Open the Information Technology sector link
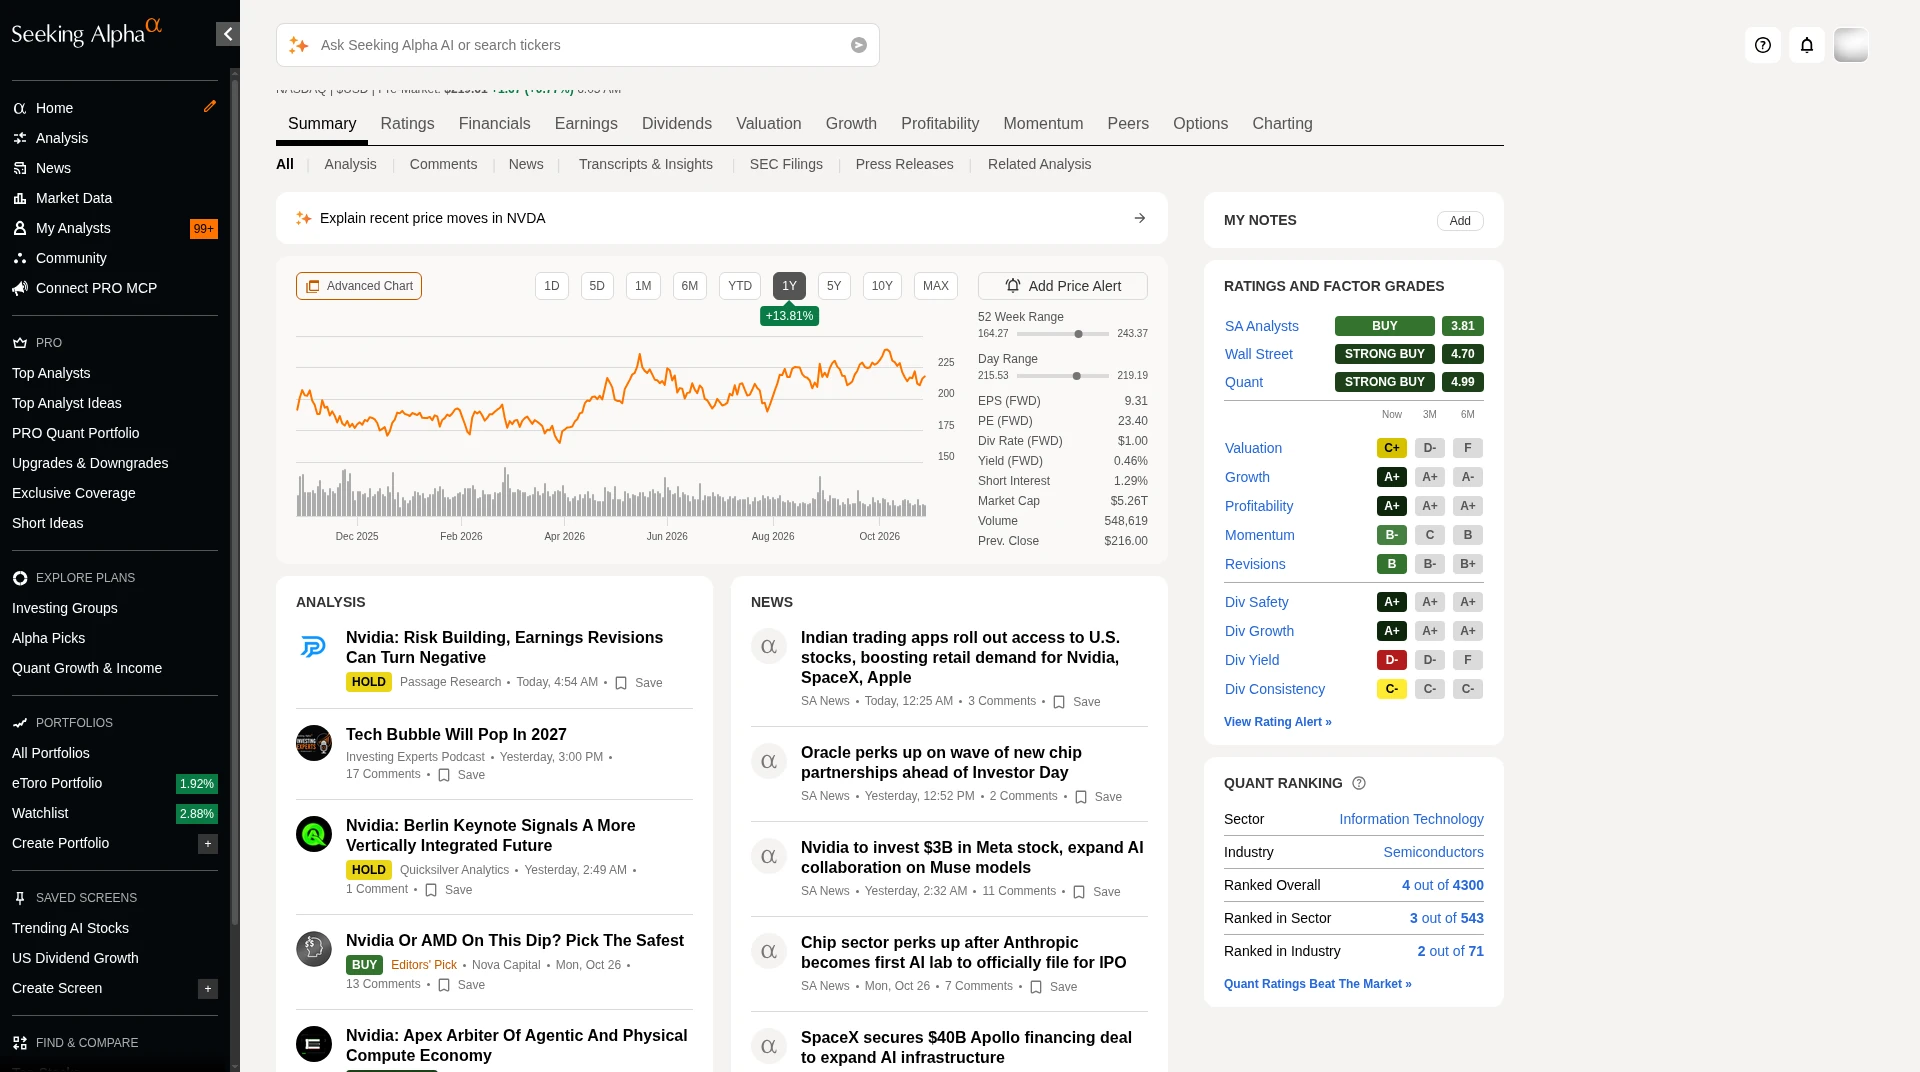The height and width of the screenshot is (1072, 1920). pos(1412,819)
